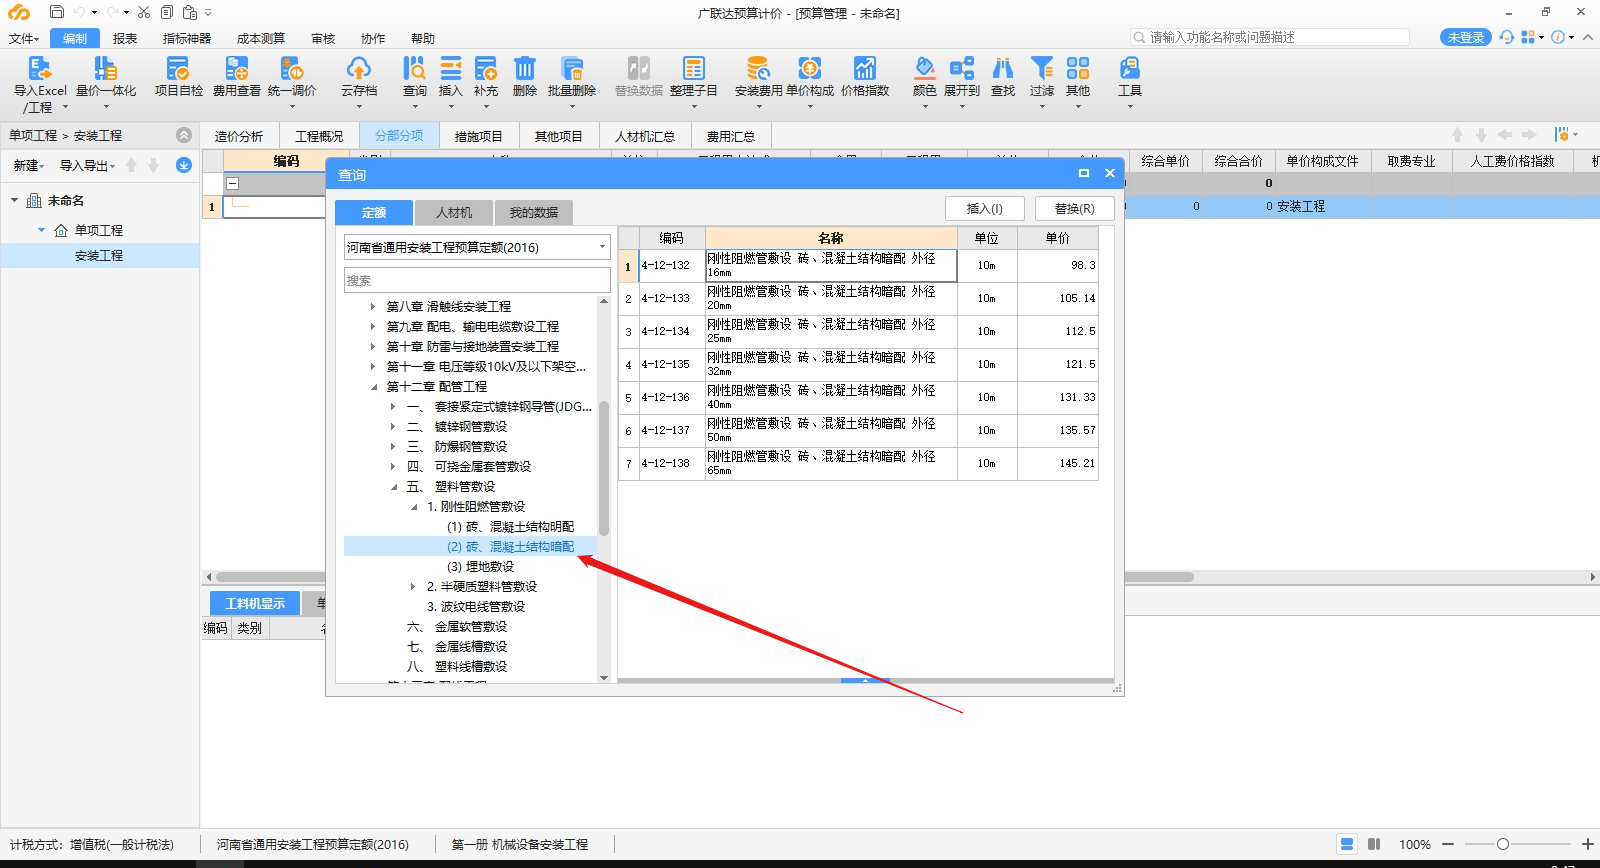1600x868 pixels.
Task: Select the 未登录 login button
Action: (x=1466, y=37)
